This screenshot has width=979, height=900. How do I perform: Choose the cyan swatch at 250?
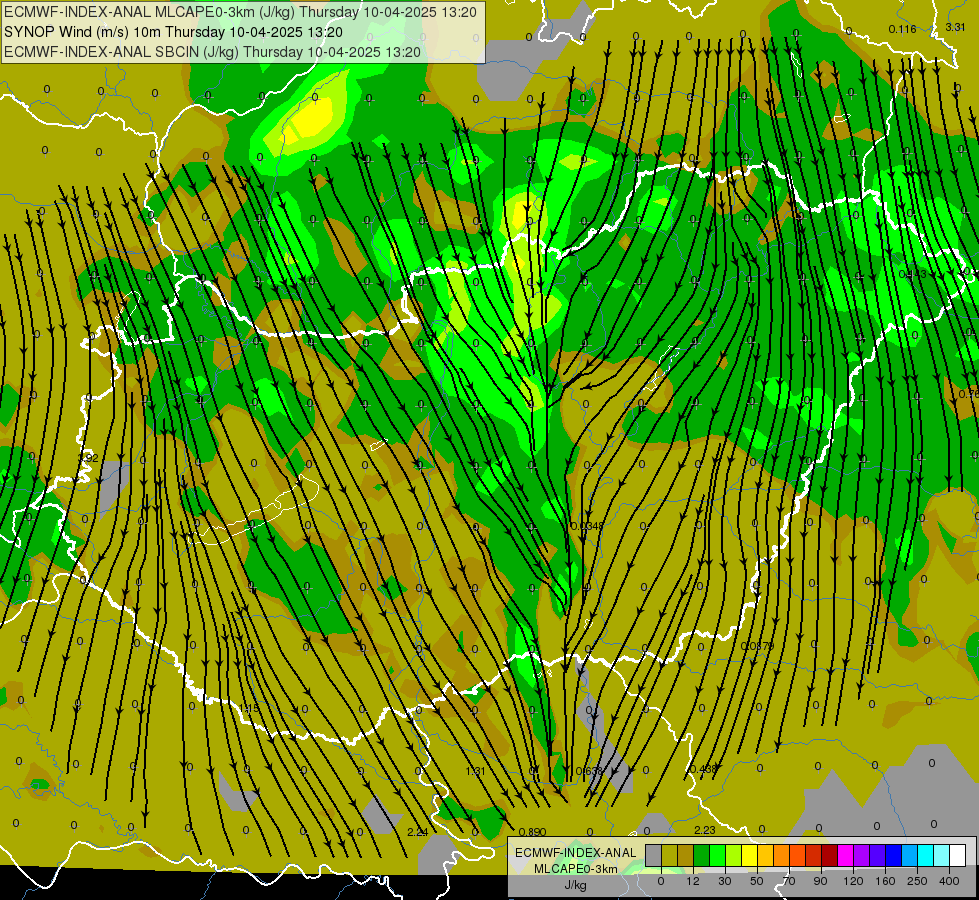pos(927,855)
